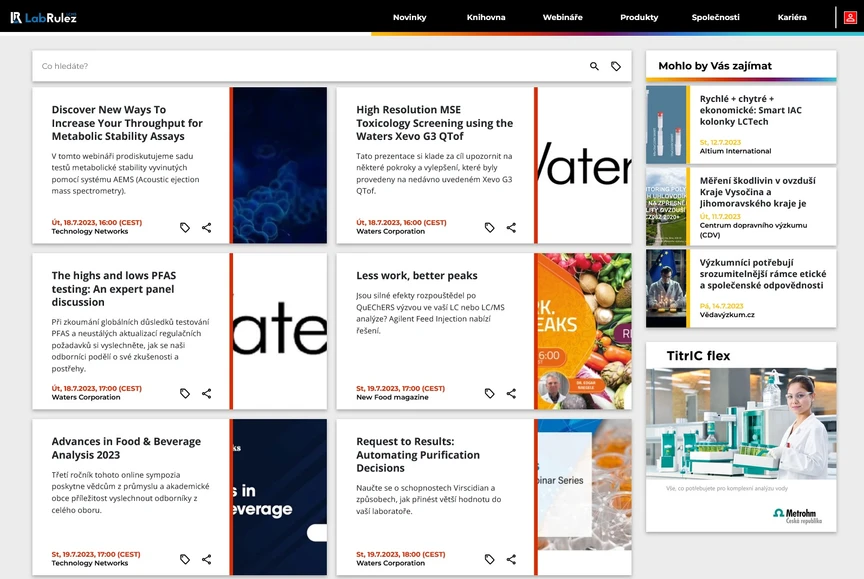Click the LabRulez logo
Screen dimensions: 864x579
[x=44, y=18]
